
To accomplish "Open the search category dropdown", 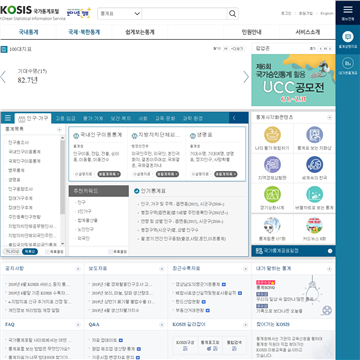I will (120, 14).
